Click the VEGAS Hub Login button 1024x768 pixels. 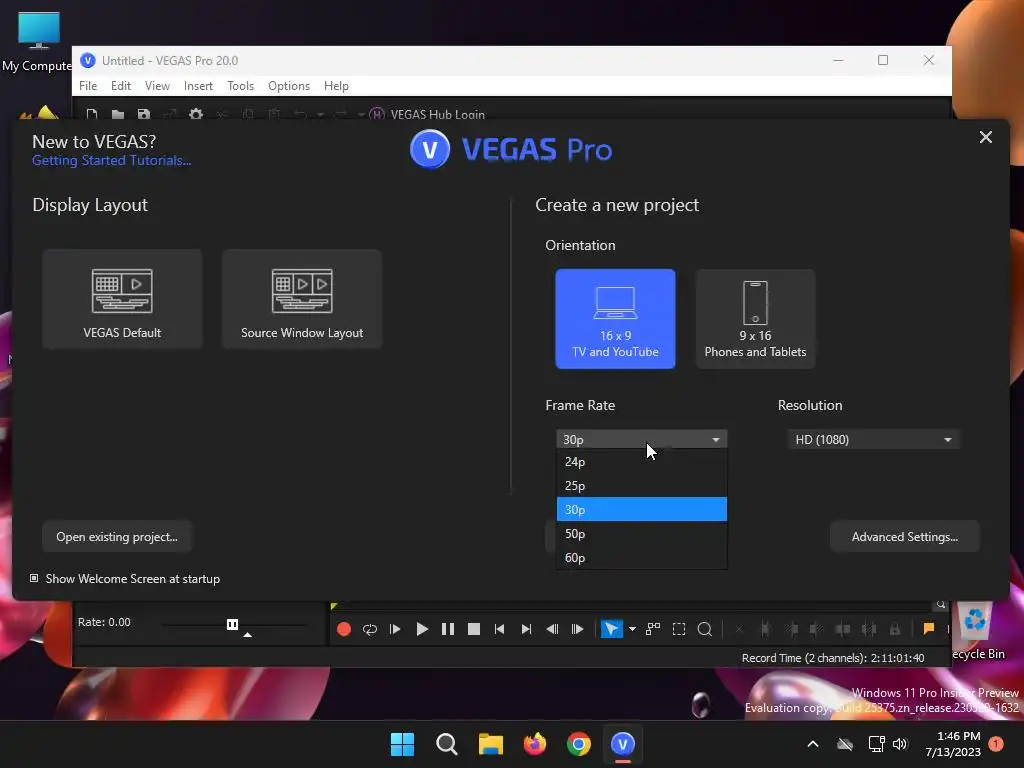click(427, 114)
